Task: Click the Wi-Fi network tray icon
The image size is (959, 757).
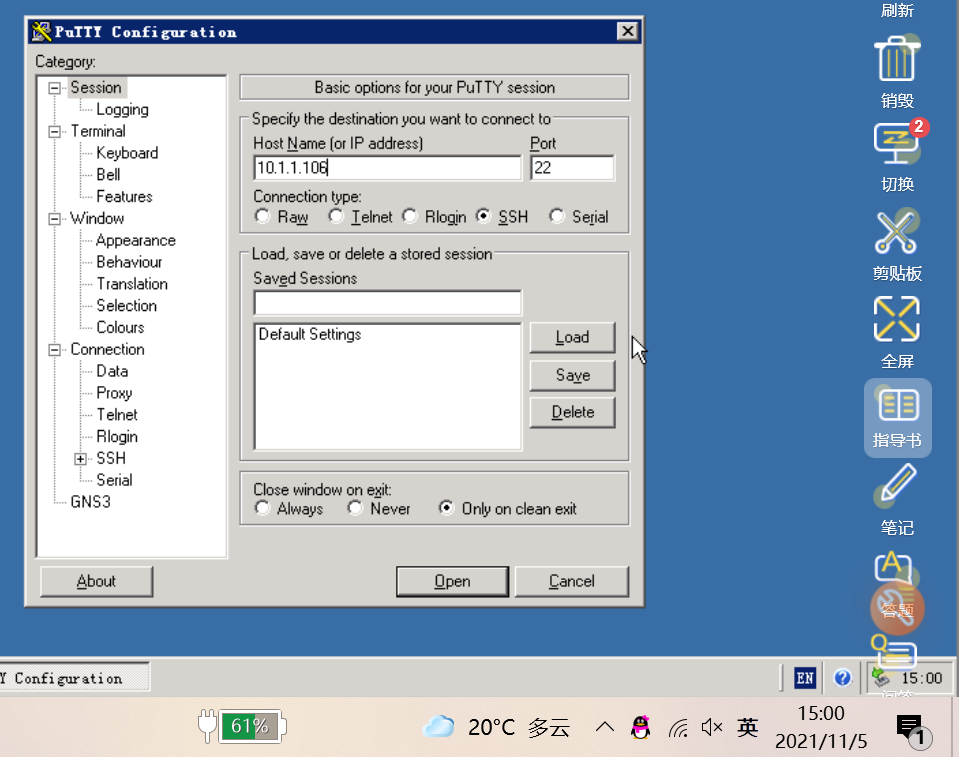Action: (678, 728)
